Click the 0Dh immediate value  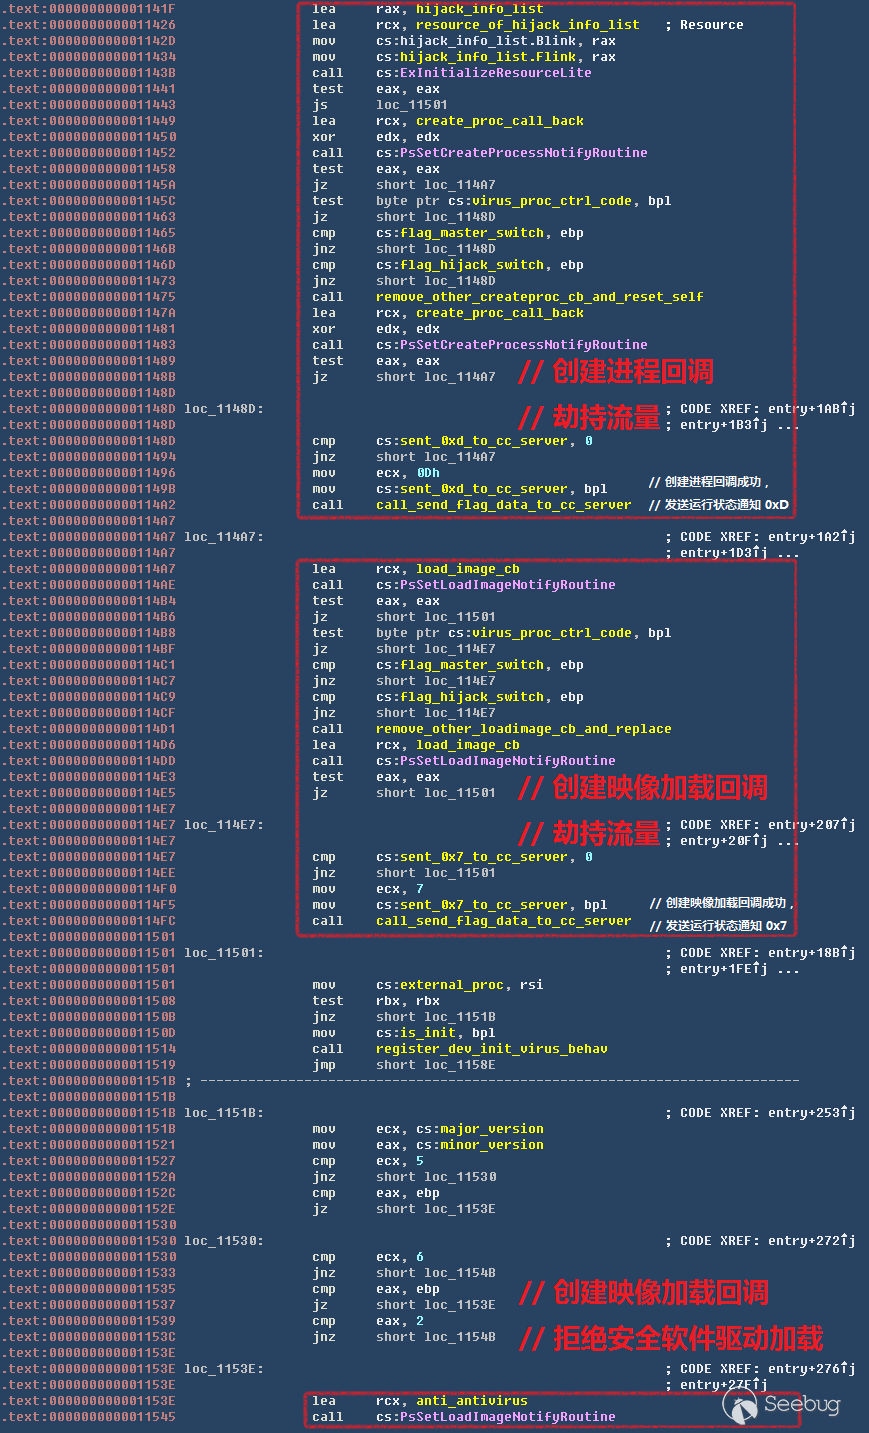[428, 473]
